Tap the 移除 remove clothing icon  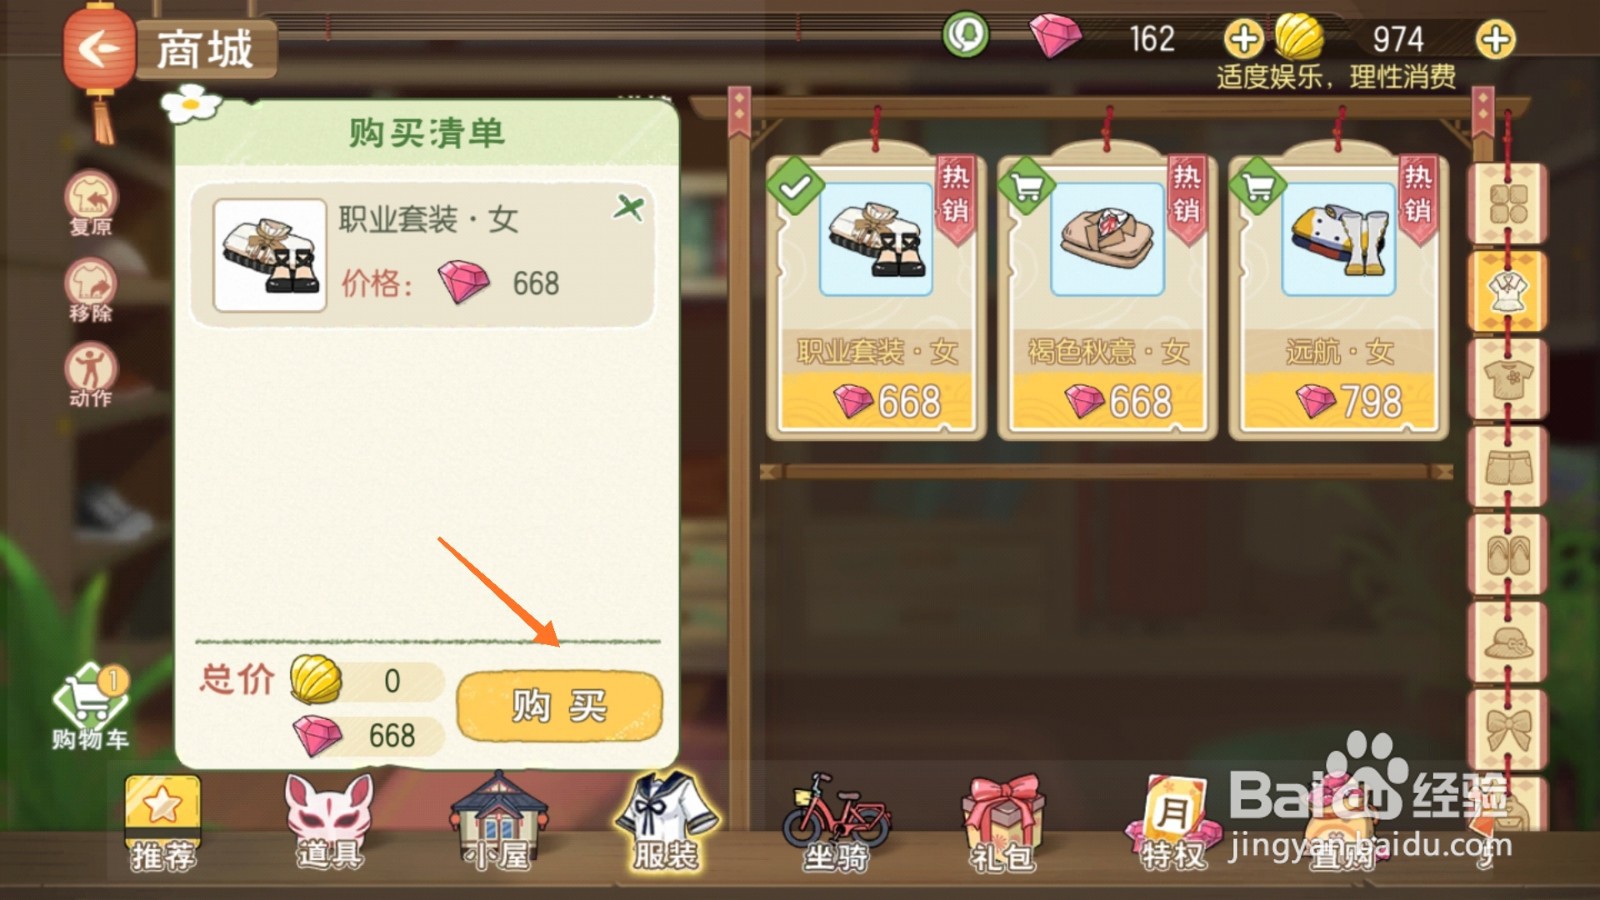(91, 290)
